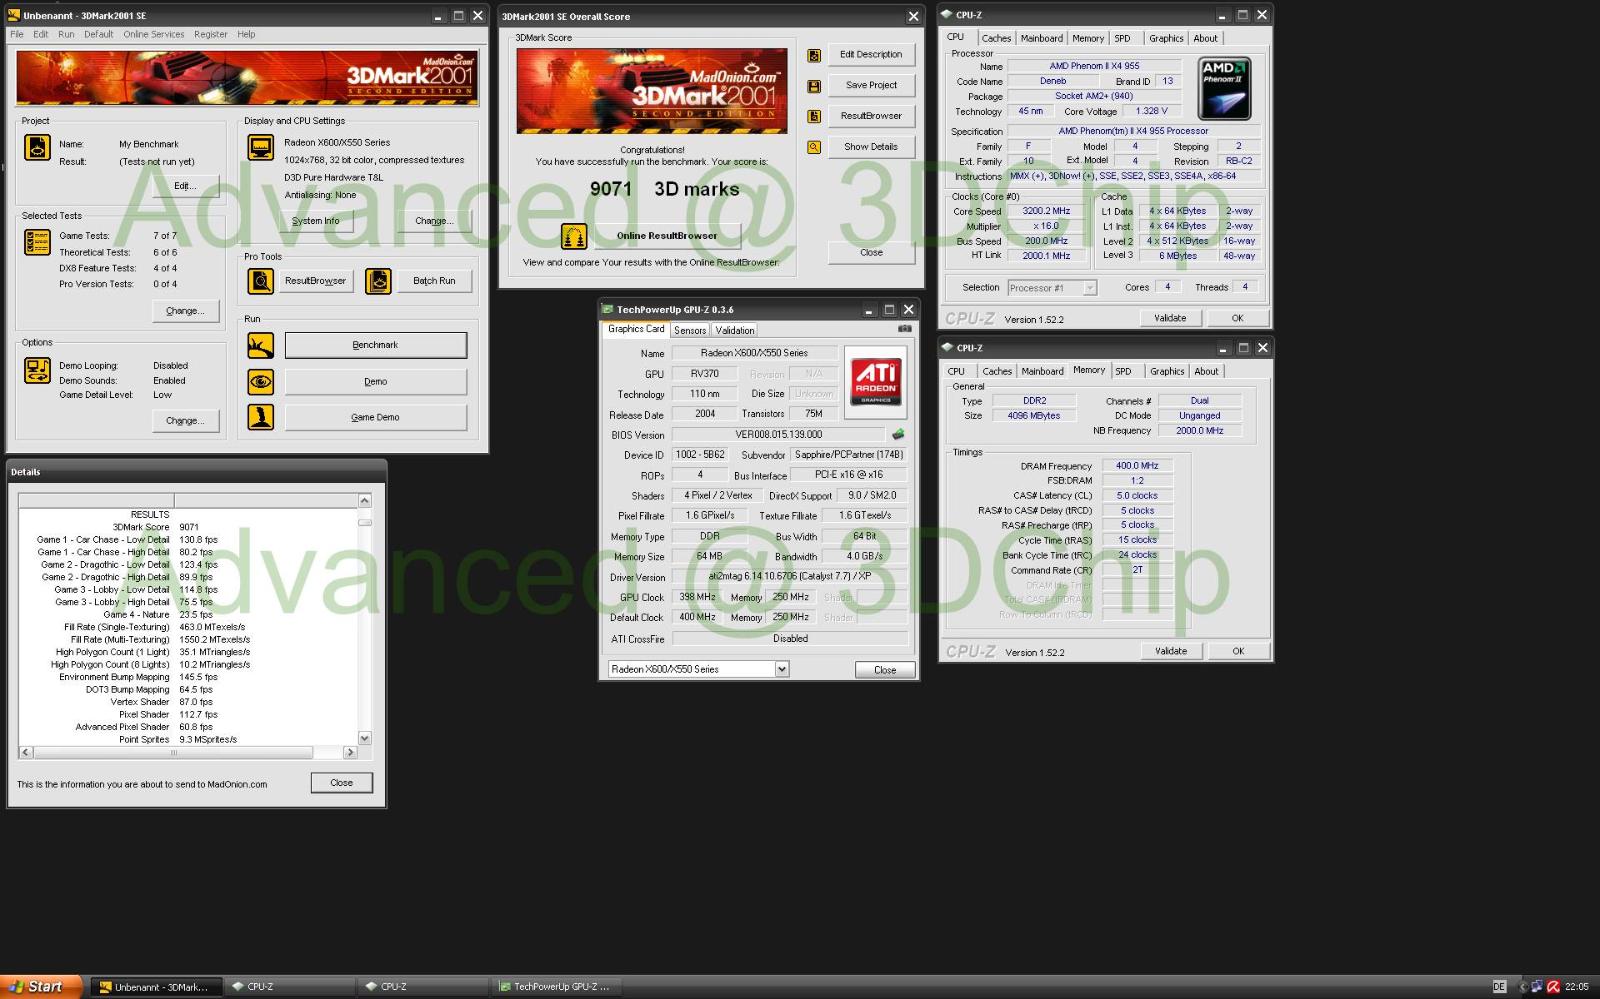Screen dimensions: 1600x999
Task: Click the System Info button
Action: (315, 221)
